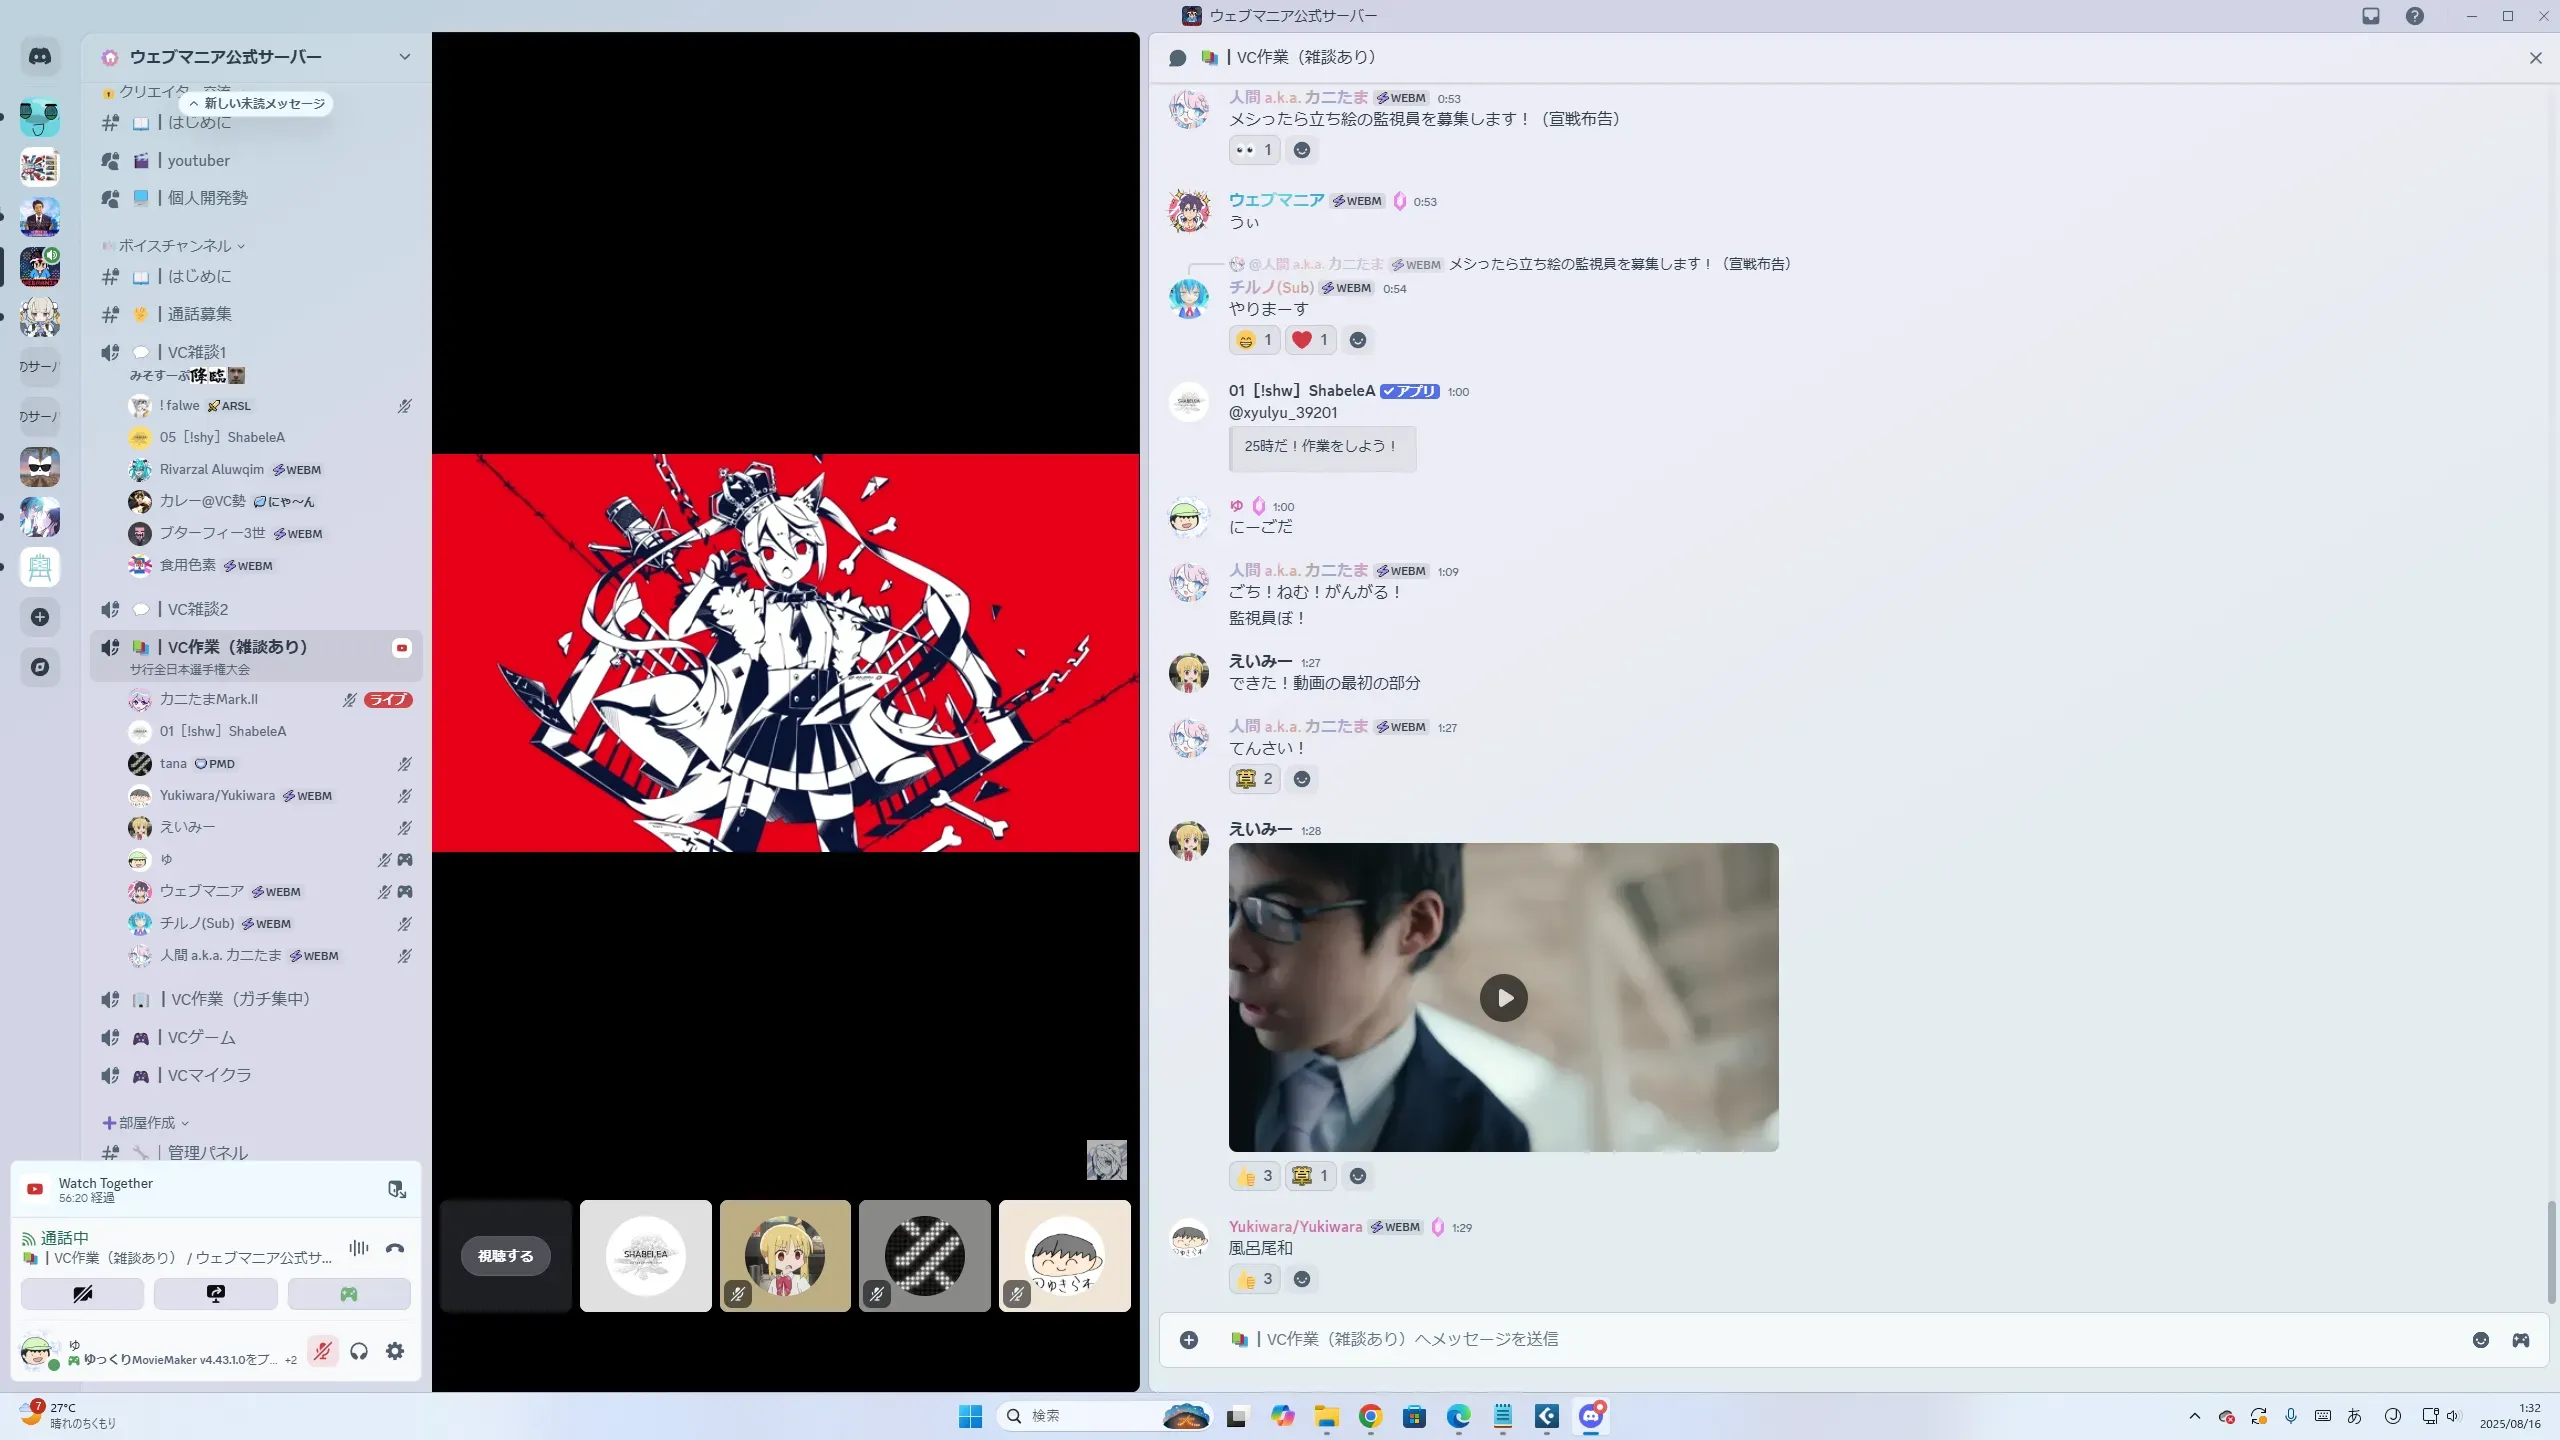The width and height of the screenshot is (2560, 1440).
Task: Open Discord direct messages home
Action: tap(40, 57)
